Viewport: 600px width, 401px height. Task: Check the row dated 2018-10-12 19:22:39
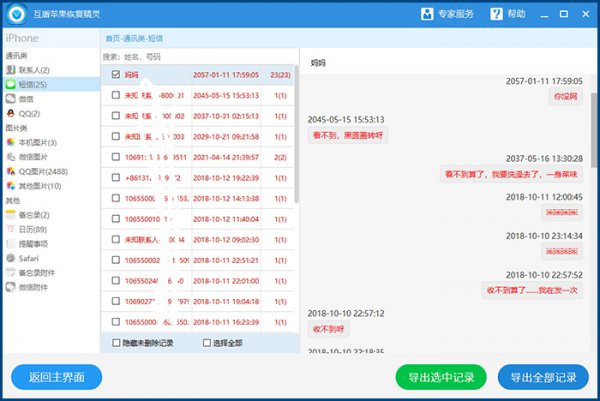point(116,178)
